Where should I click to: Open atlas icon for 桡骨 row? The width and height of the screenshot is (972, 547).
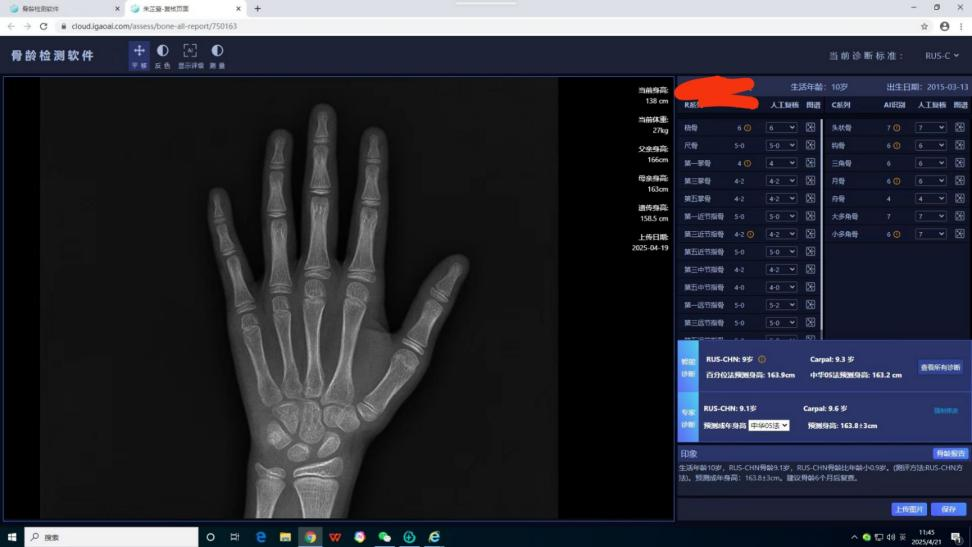tap(811, 128)
